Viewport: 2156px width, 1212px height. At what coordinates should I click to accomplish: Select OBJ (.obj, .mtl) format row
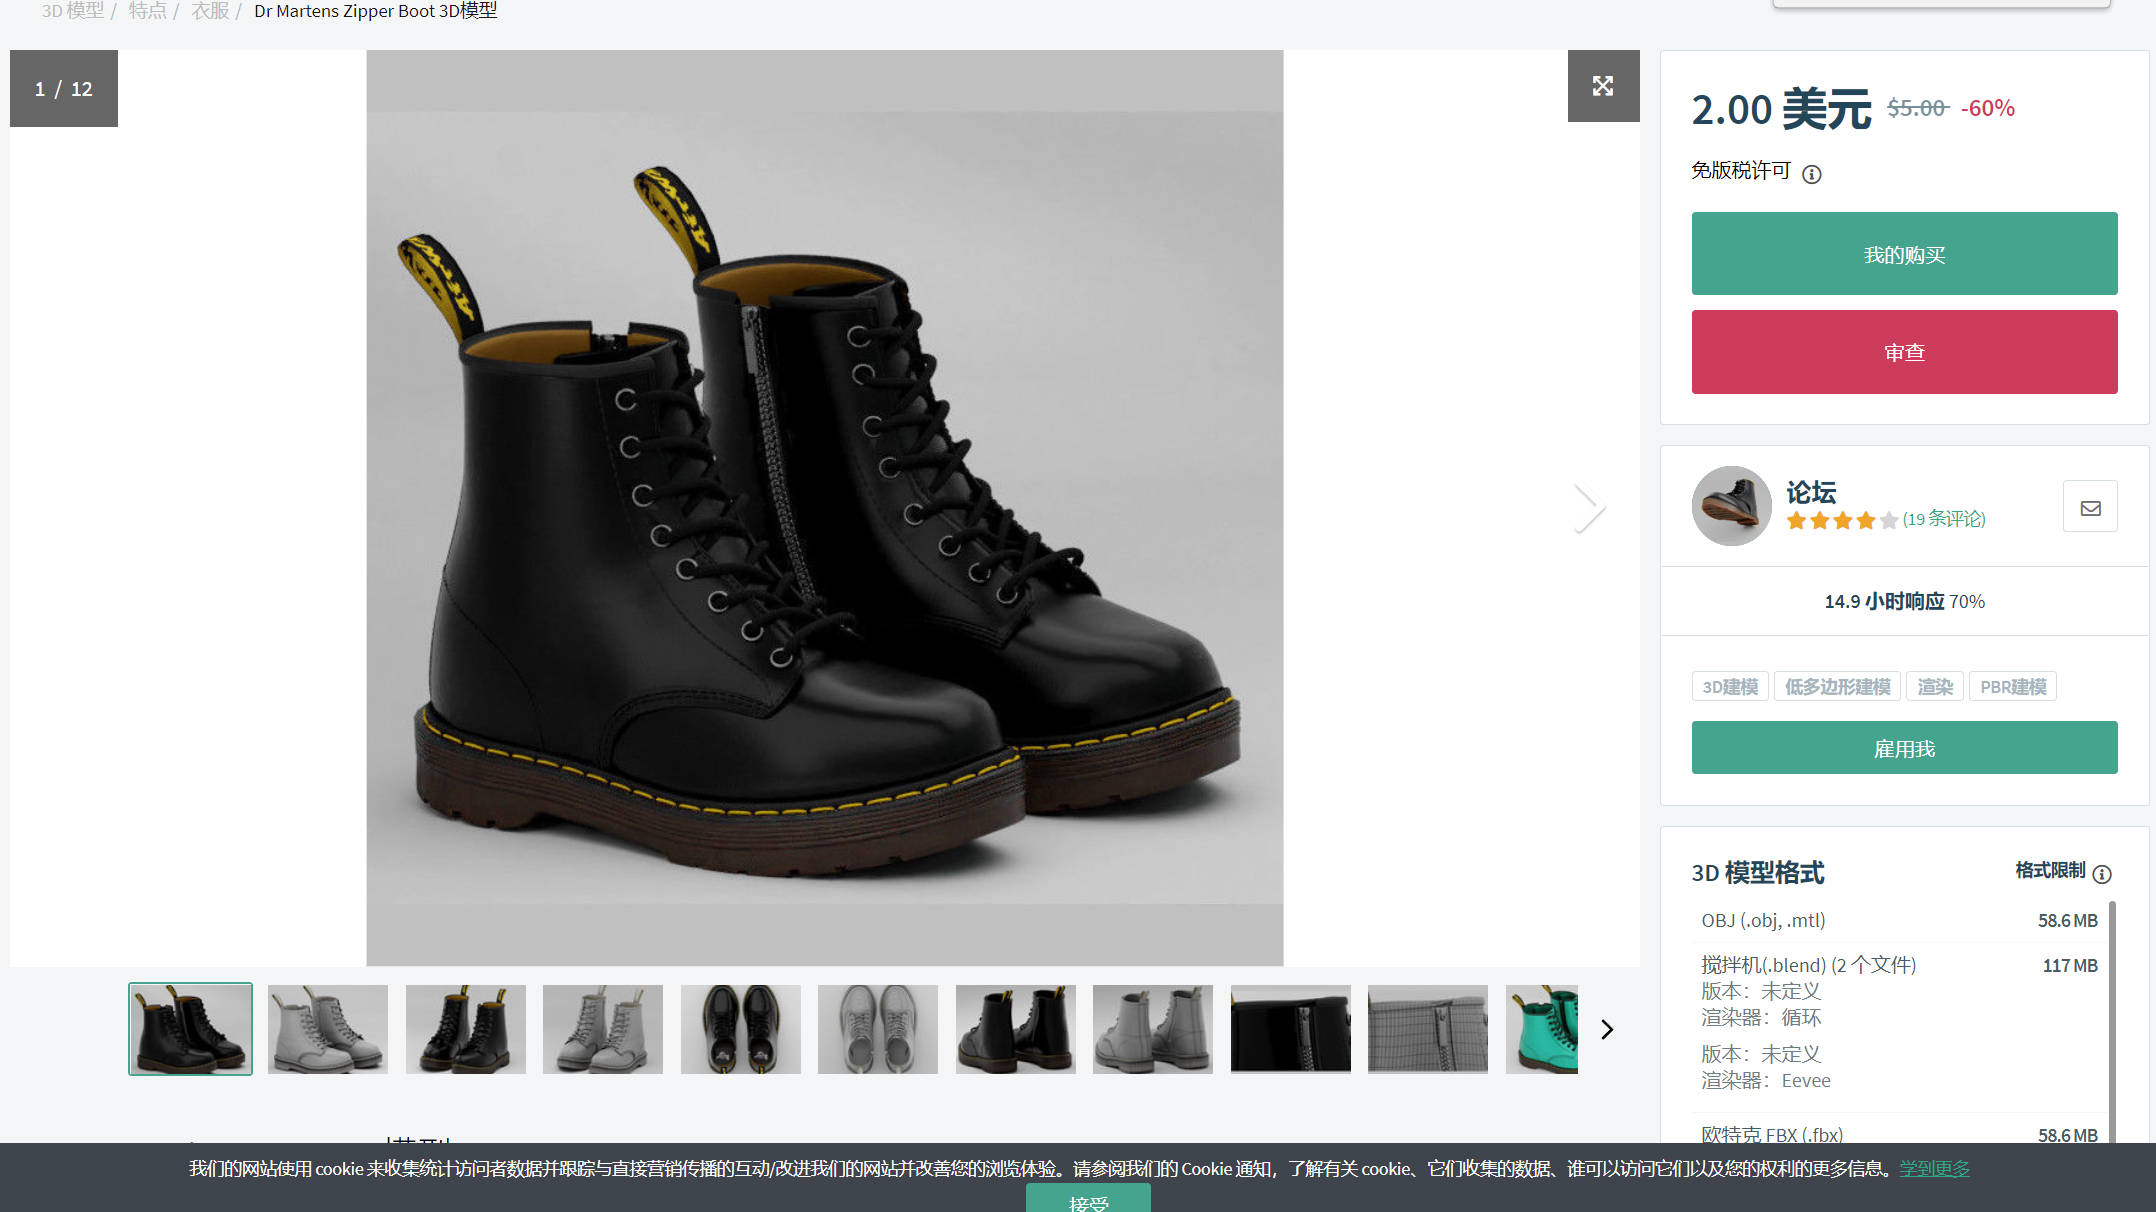(1899, 920)
